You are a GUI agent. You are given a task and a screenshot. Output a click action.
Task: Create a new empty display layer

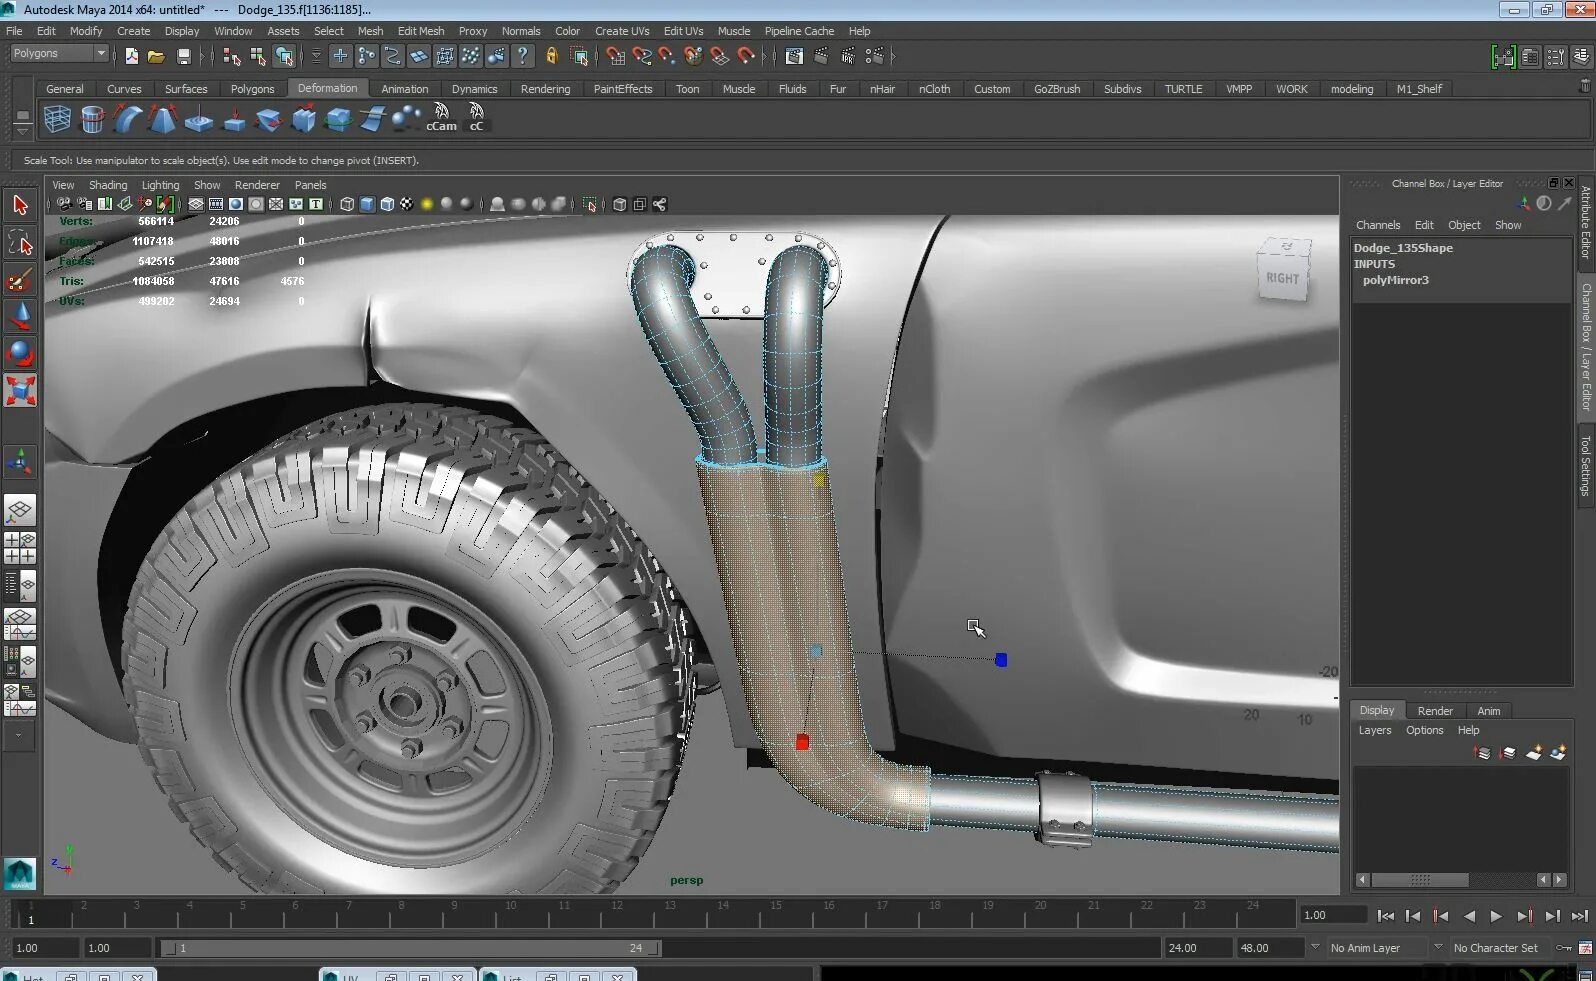[x=1533, y=753]
